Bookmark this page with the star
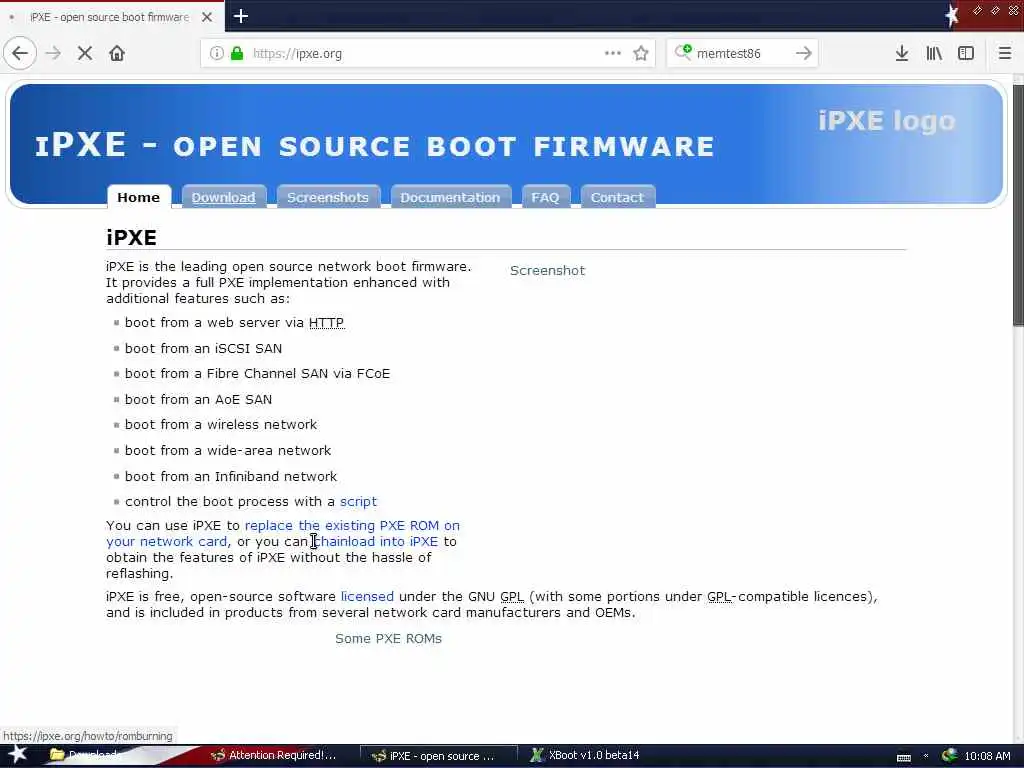 641,53
